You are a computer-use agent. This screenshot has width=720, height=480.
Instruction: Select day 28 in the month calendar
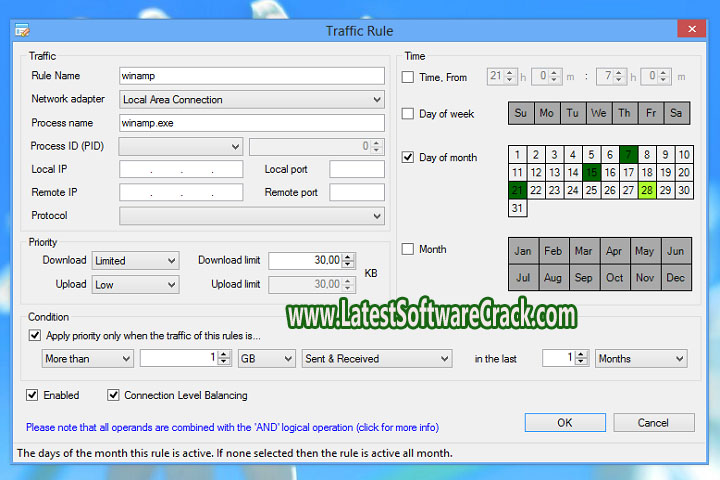pyautogui.click(x=647, y=190)
